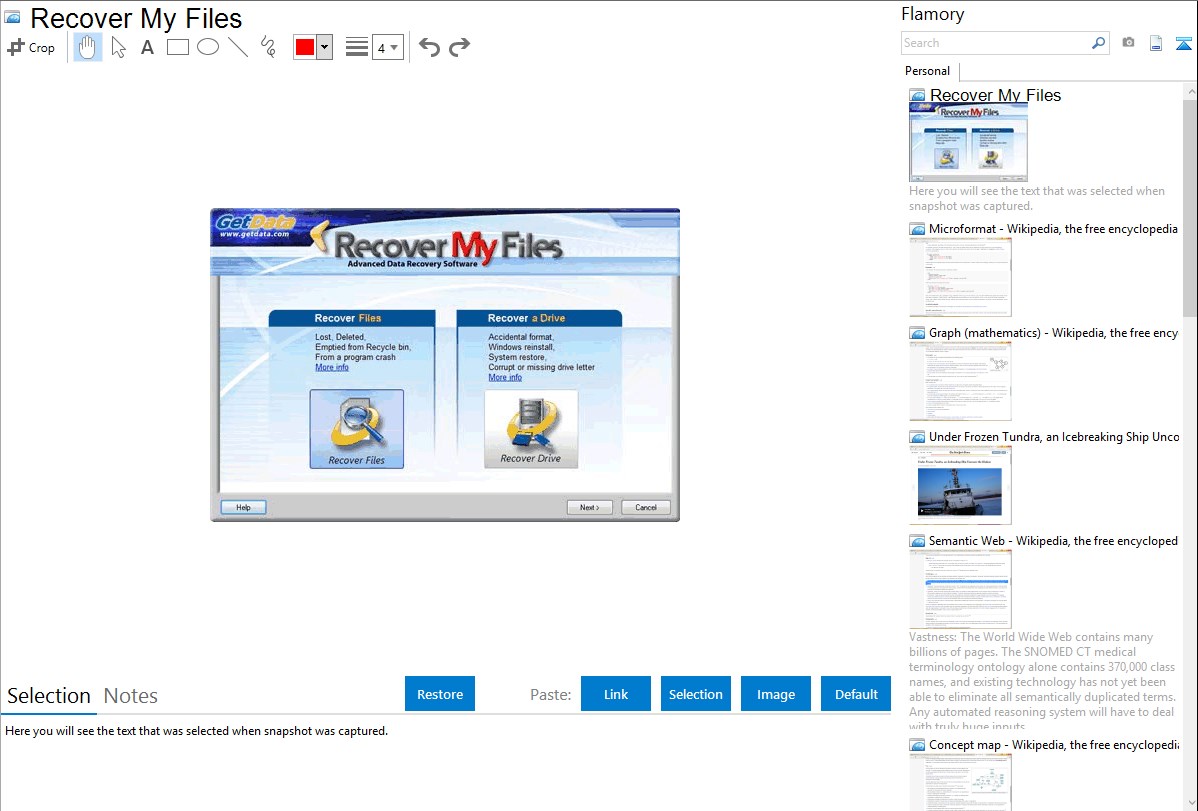Click the line thickness bars icon

(x=357, y=47)
